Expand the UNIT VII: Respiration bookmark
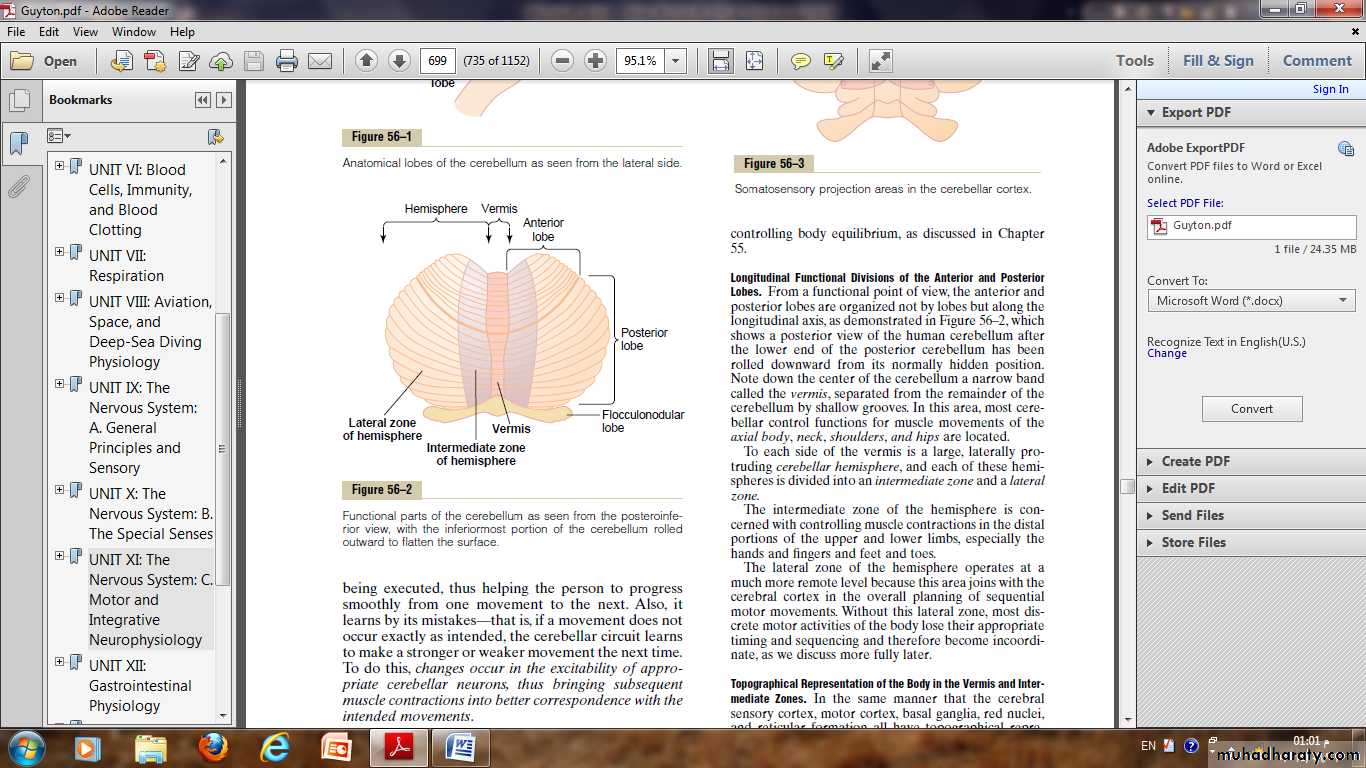Viewport: 1366px width, 768px height. (60, 252)
